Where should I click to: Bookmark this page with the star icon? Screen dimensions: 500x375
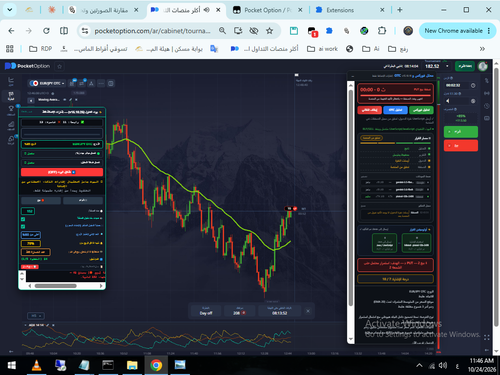click(269, 31)
